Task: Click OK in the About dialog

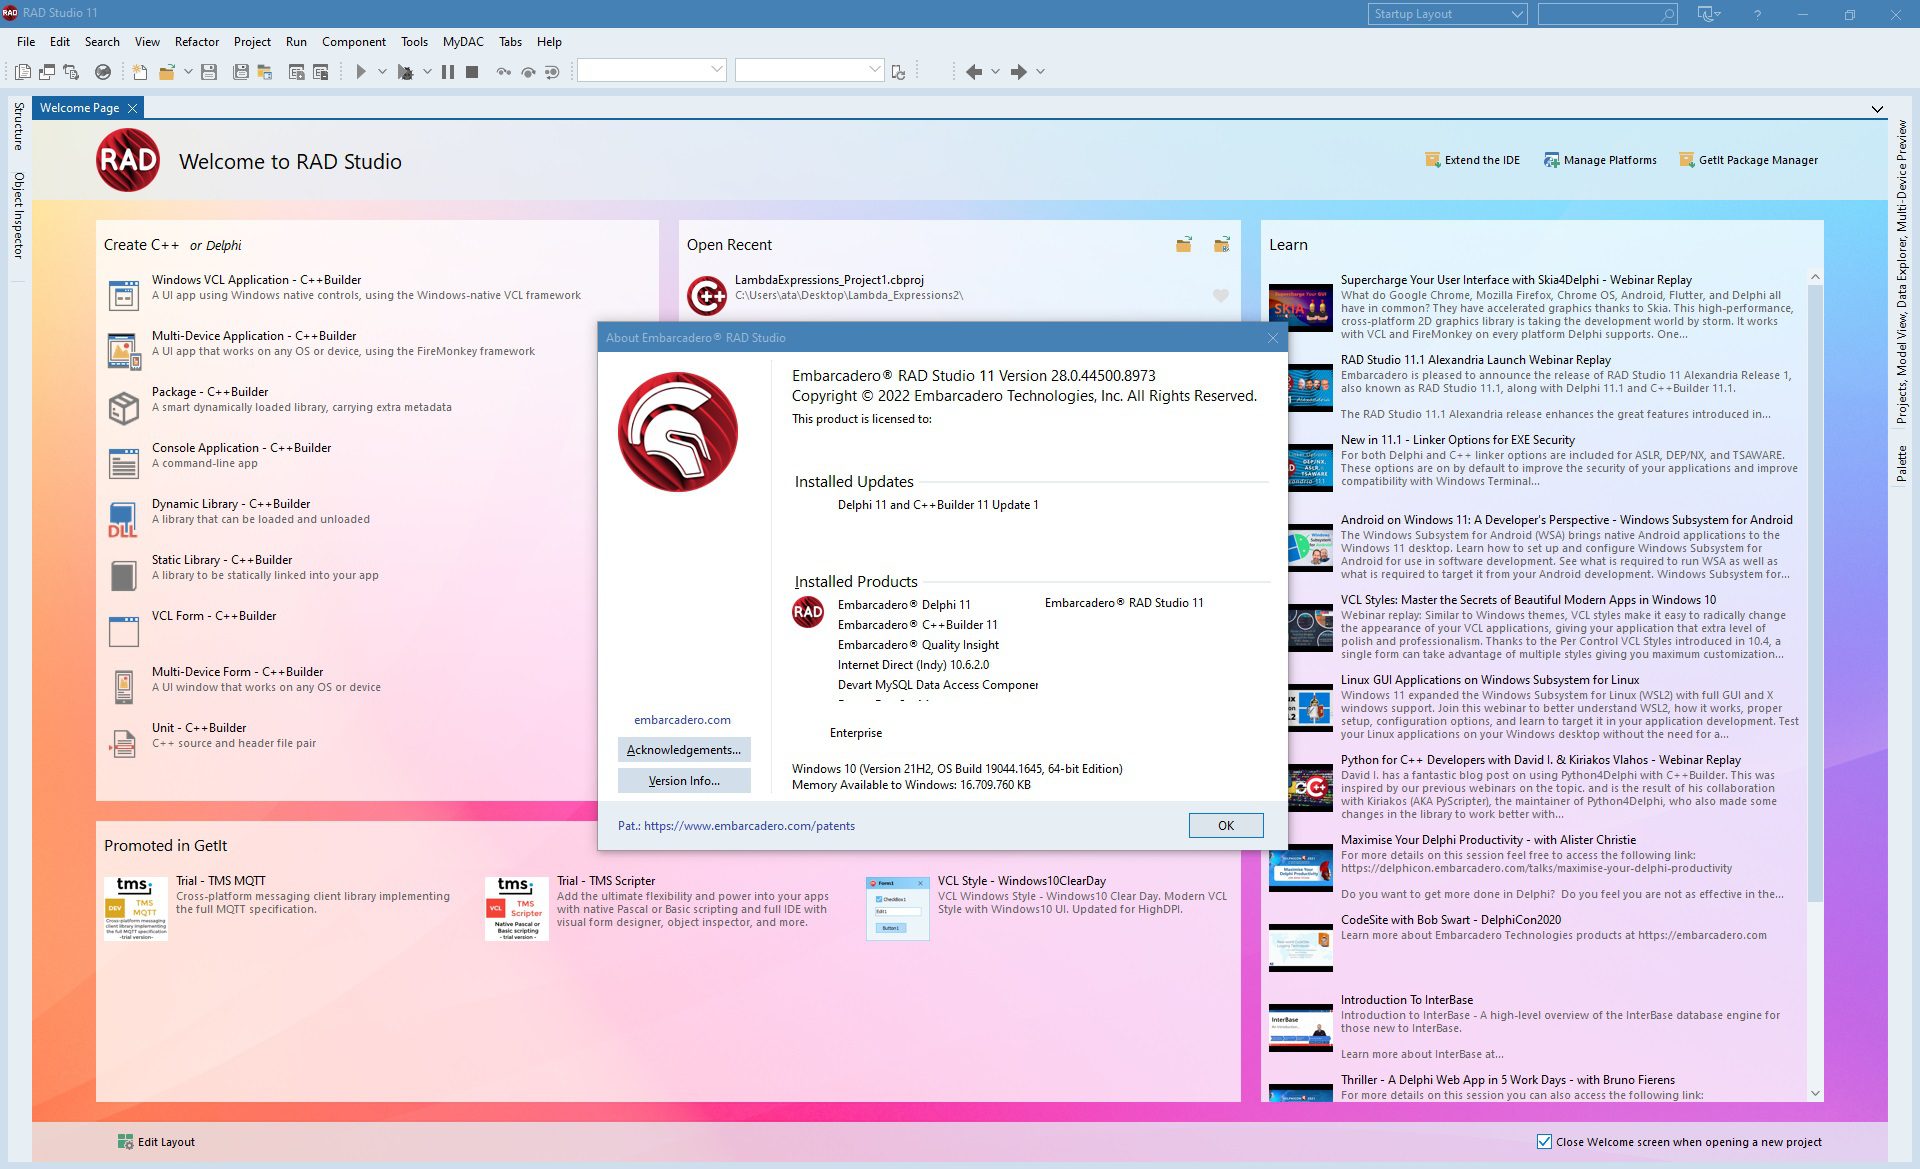Action: [1226, 825]
